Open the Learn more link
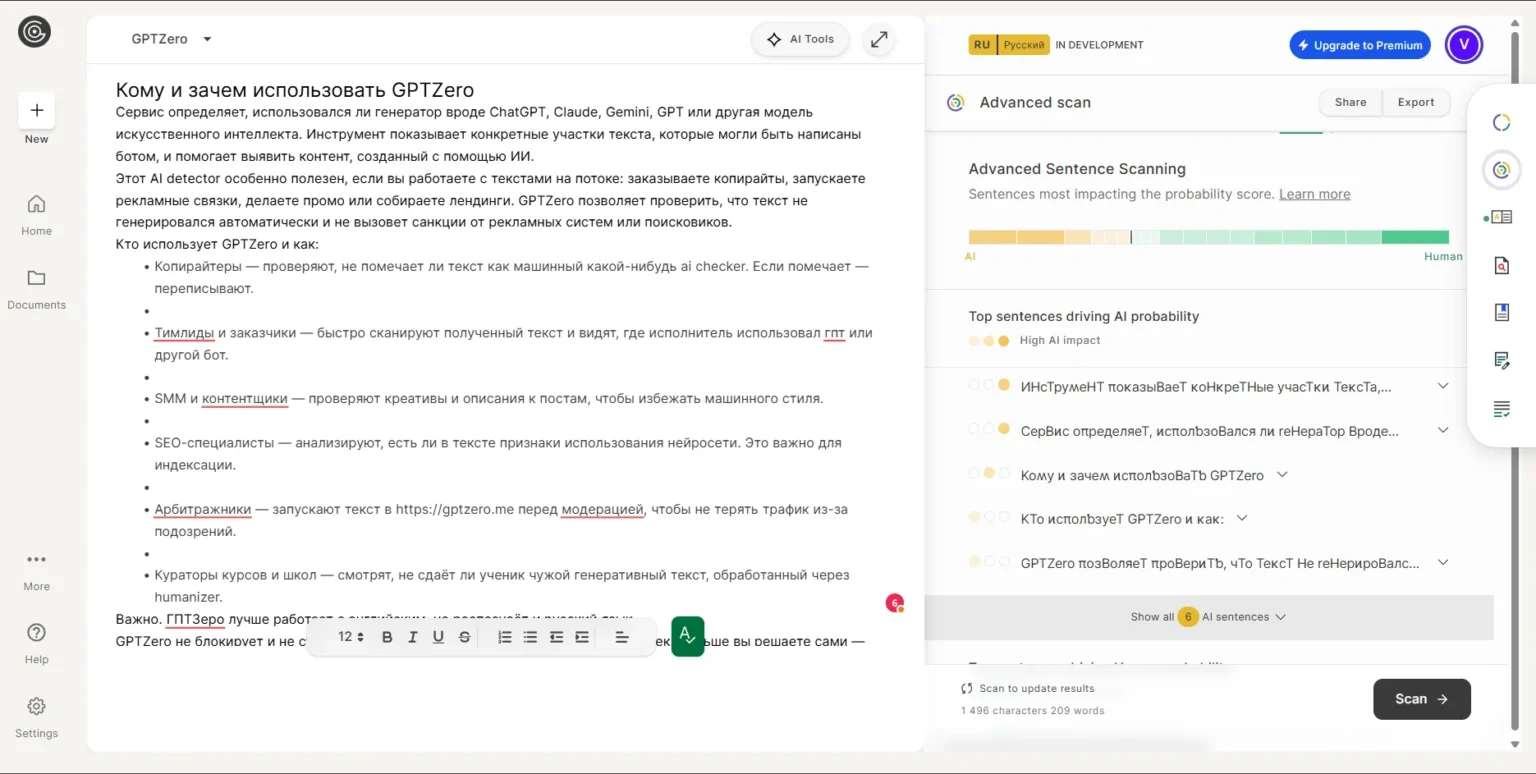 1314,194
